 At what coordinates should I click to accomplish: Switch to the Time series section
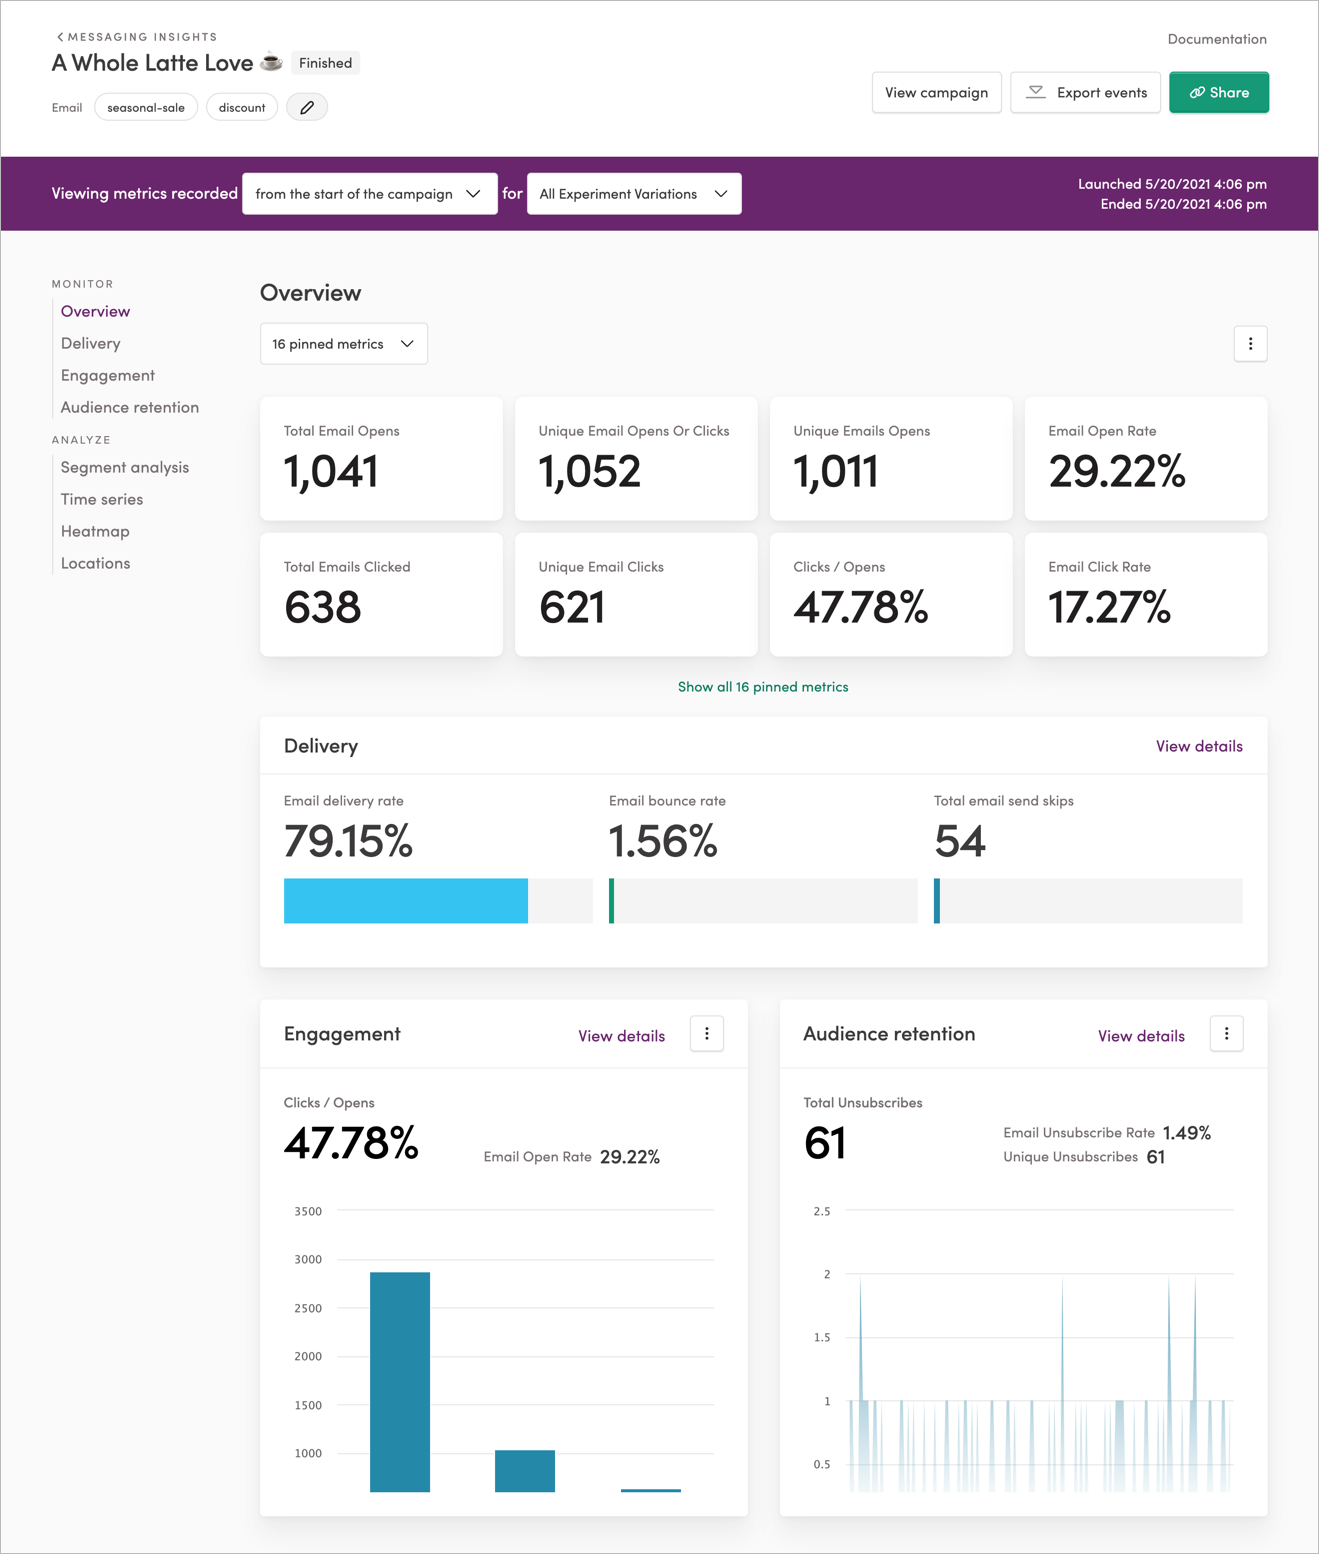[101, 498]
